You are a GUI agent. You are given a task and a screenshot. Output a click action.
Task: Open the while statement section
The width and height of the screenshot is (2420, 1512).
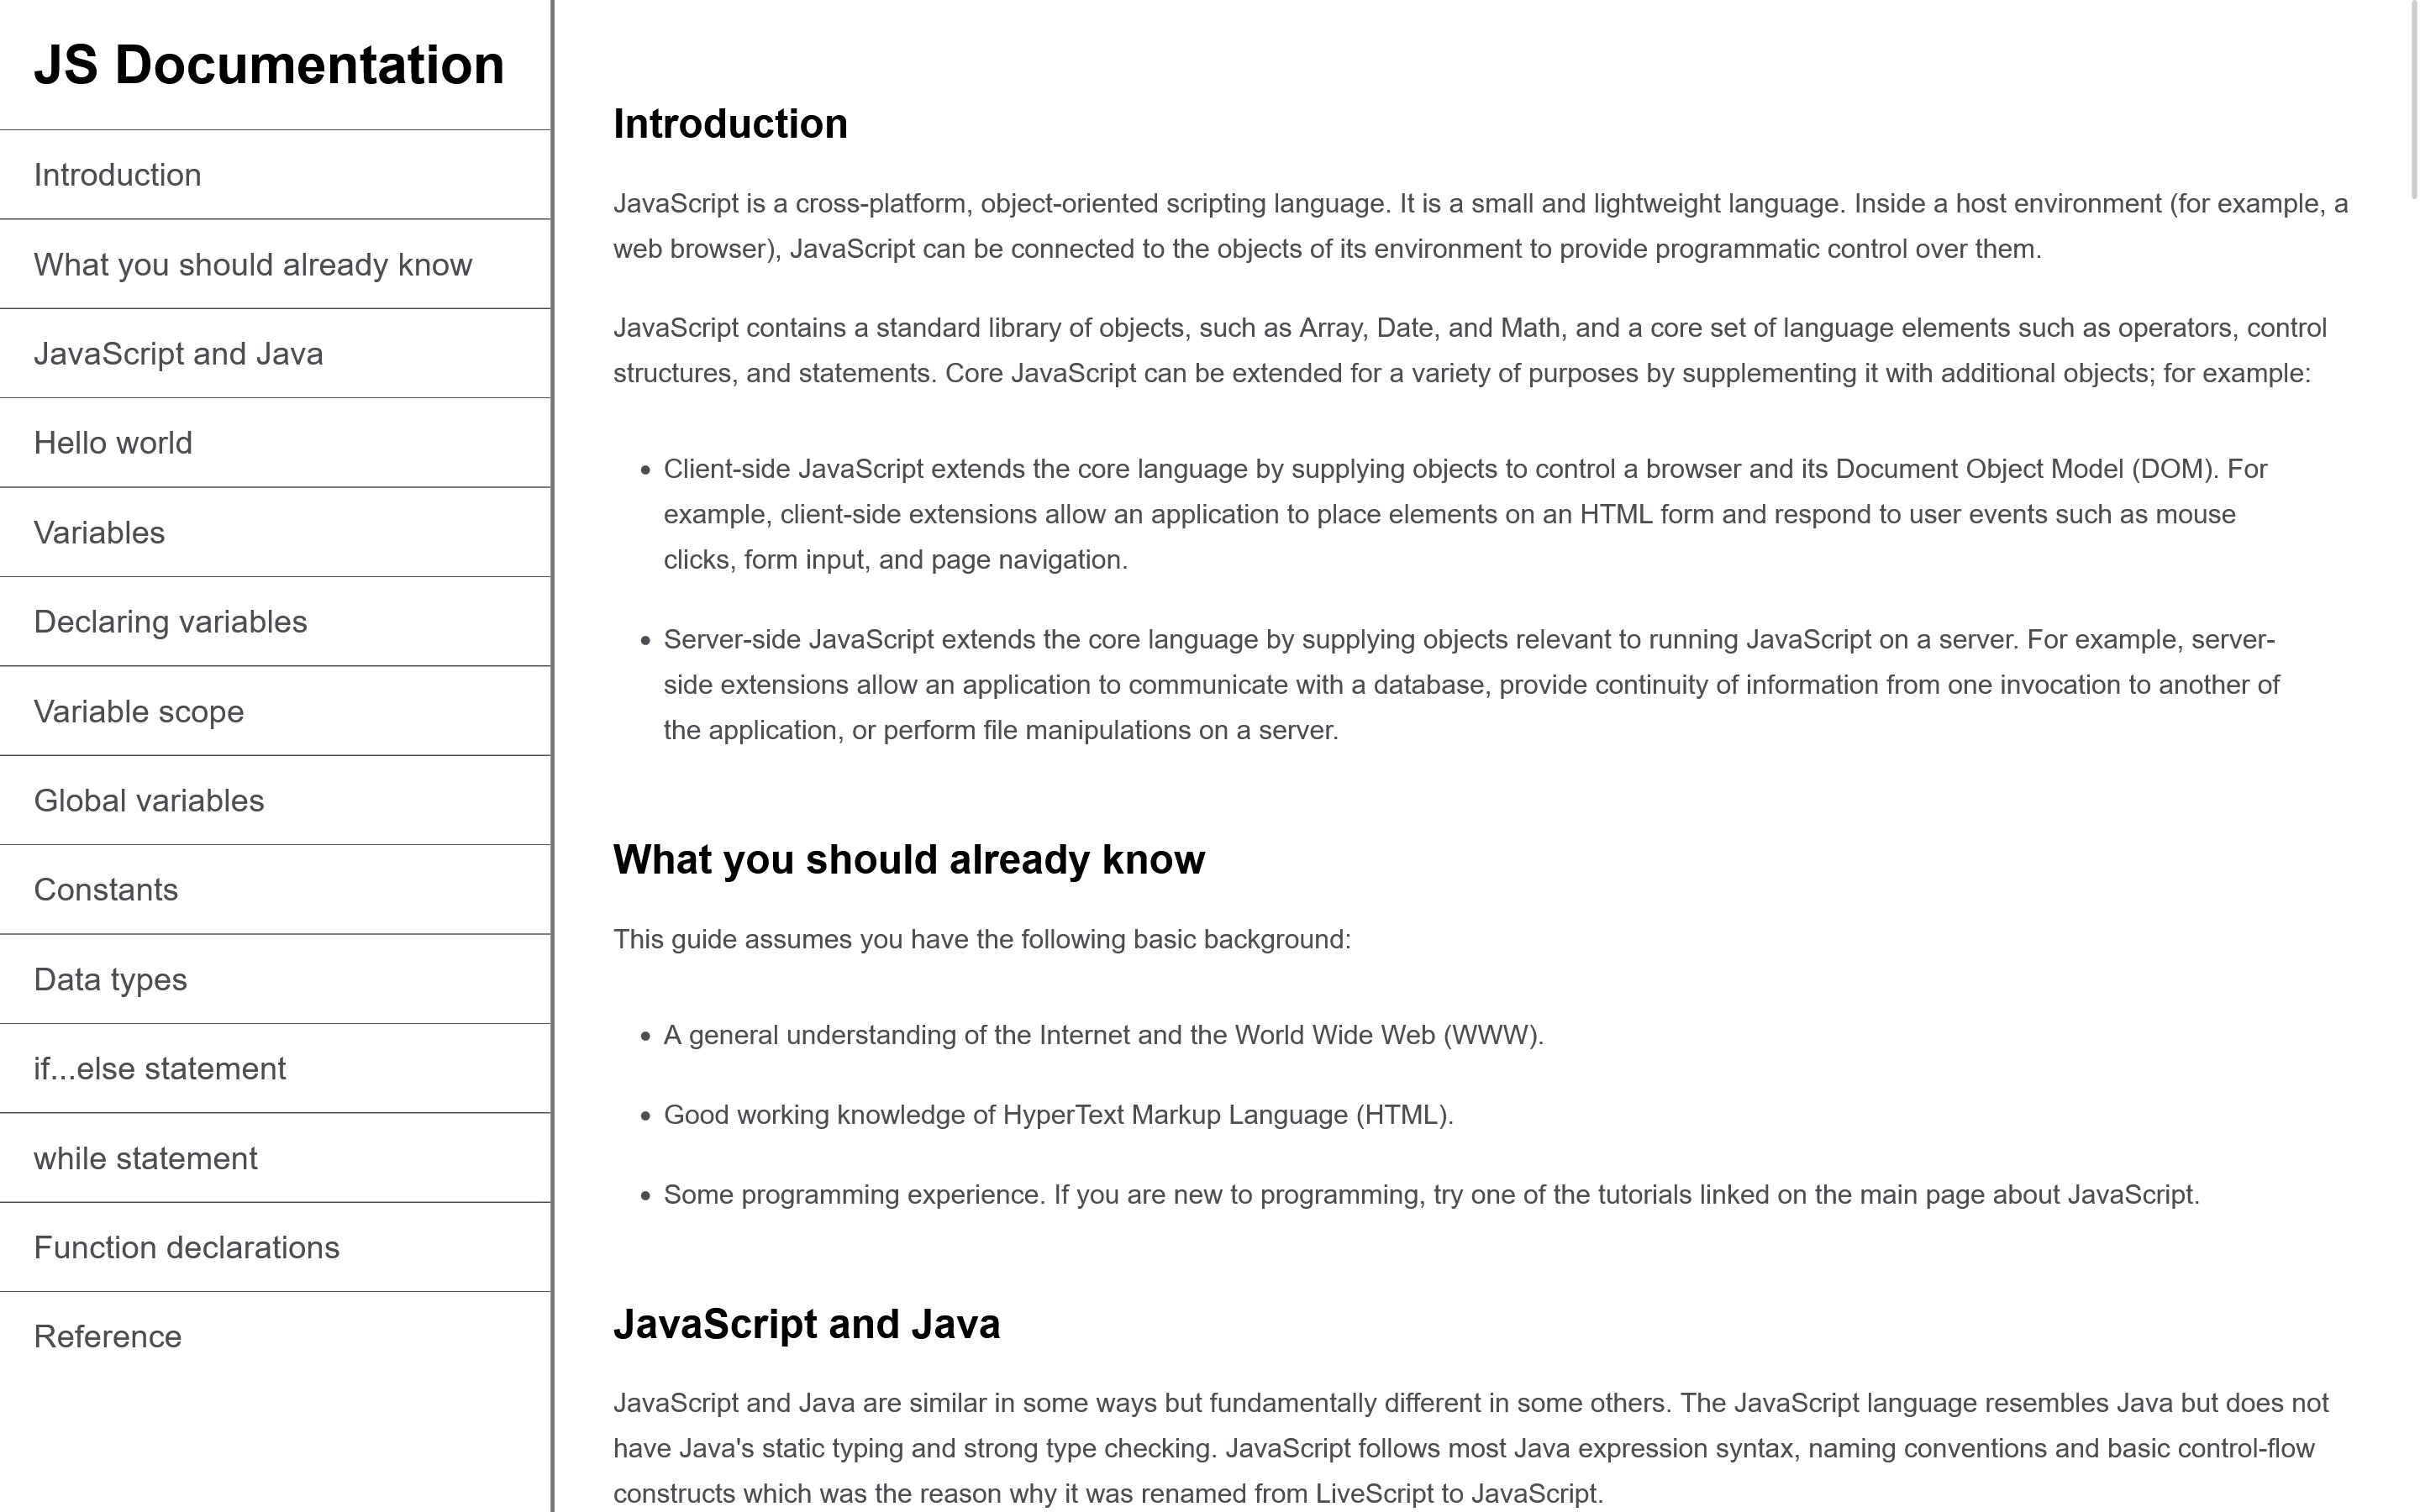[145, 1157]
